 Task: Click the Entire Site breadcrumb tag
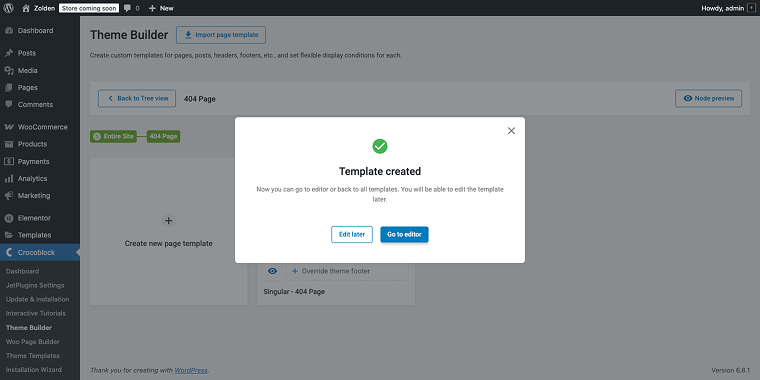pyautogui.click(x=113, y=137)
